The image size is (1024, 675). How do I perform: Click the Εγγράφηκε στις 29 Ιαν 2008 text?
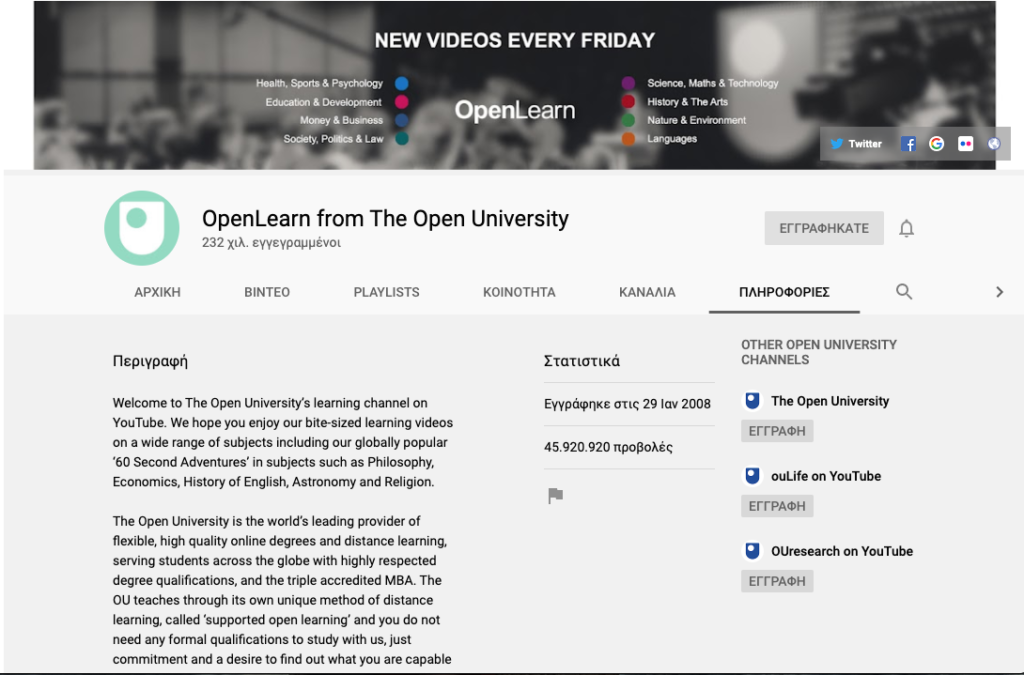coord(627,404)
